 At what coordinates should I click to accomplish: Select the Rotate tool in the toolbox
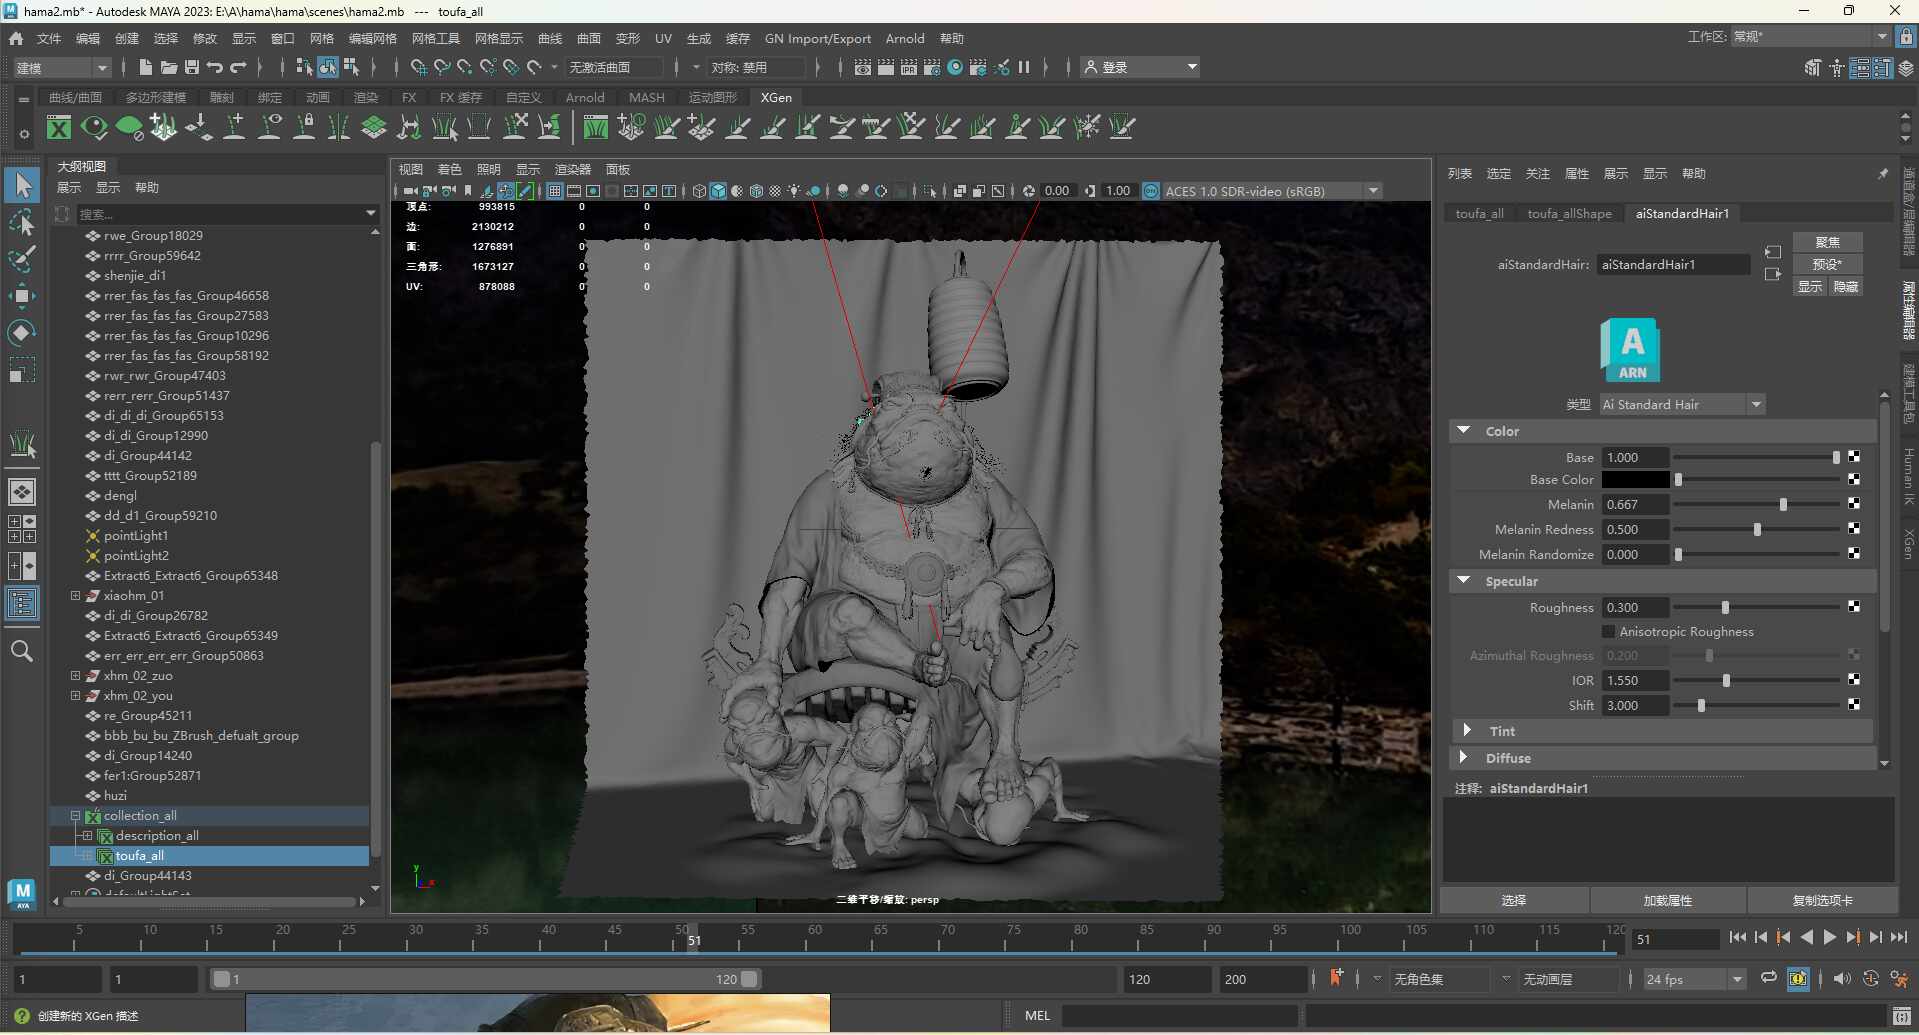pyautogui.click(x=22, y=333)
